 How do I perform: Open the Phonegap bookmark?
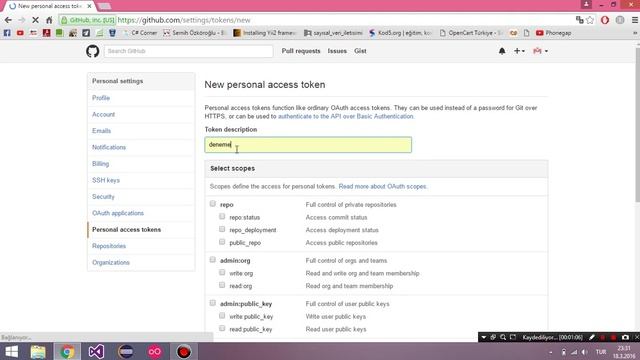(x=553, y=33)
